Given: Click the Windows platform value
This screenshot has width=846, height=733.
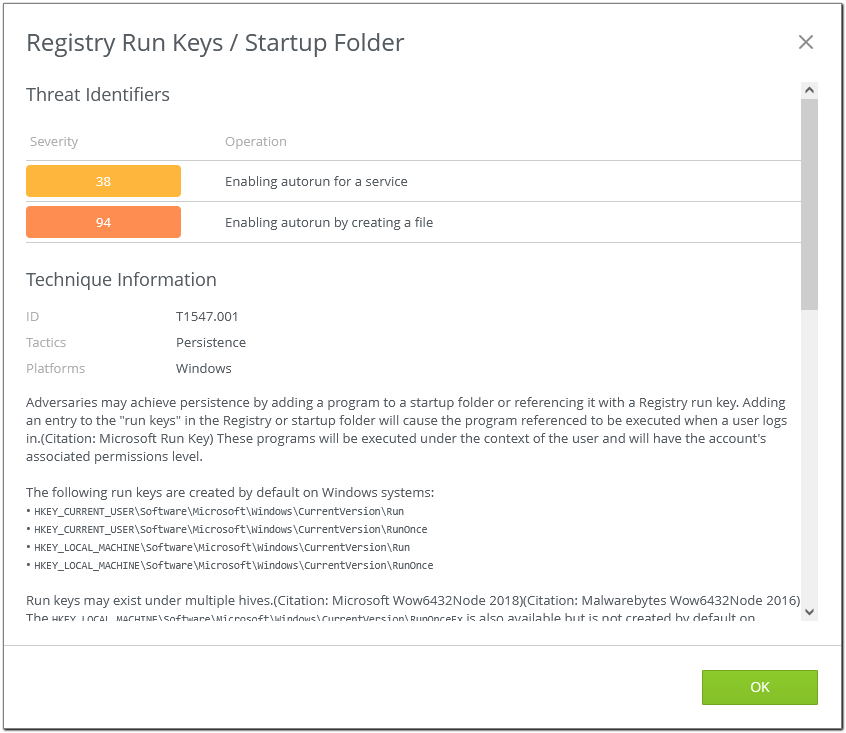Looking at the screenshot, I should (x=204, y=369).
